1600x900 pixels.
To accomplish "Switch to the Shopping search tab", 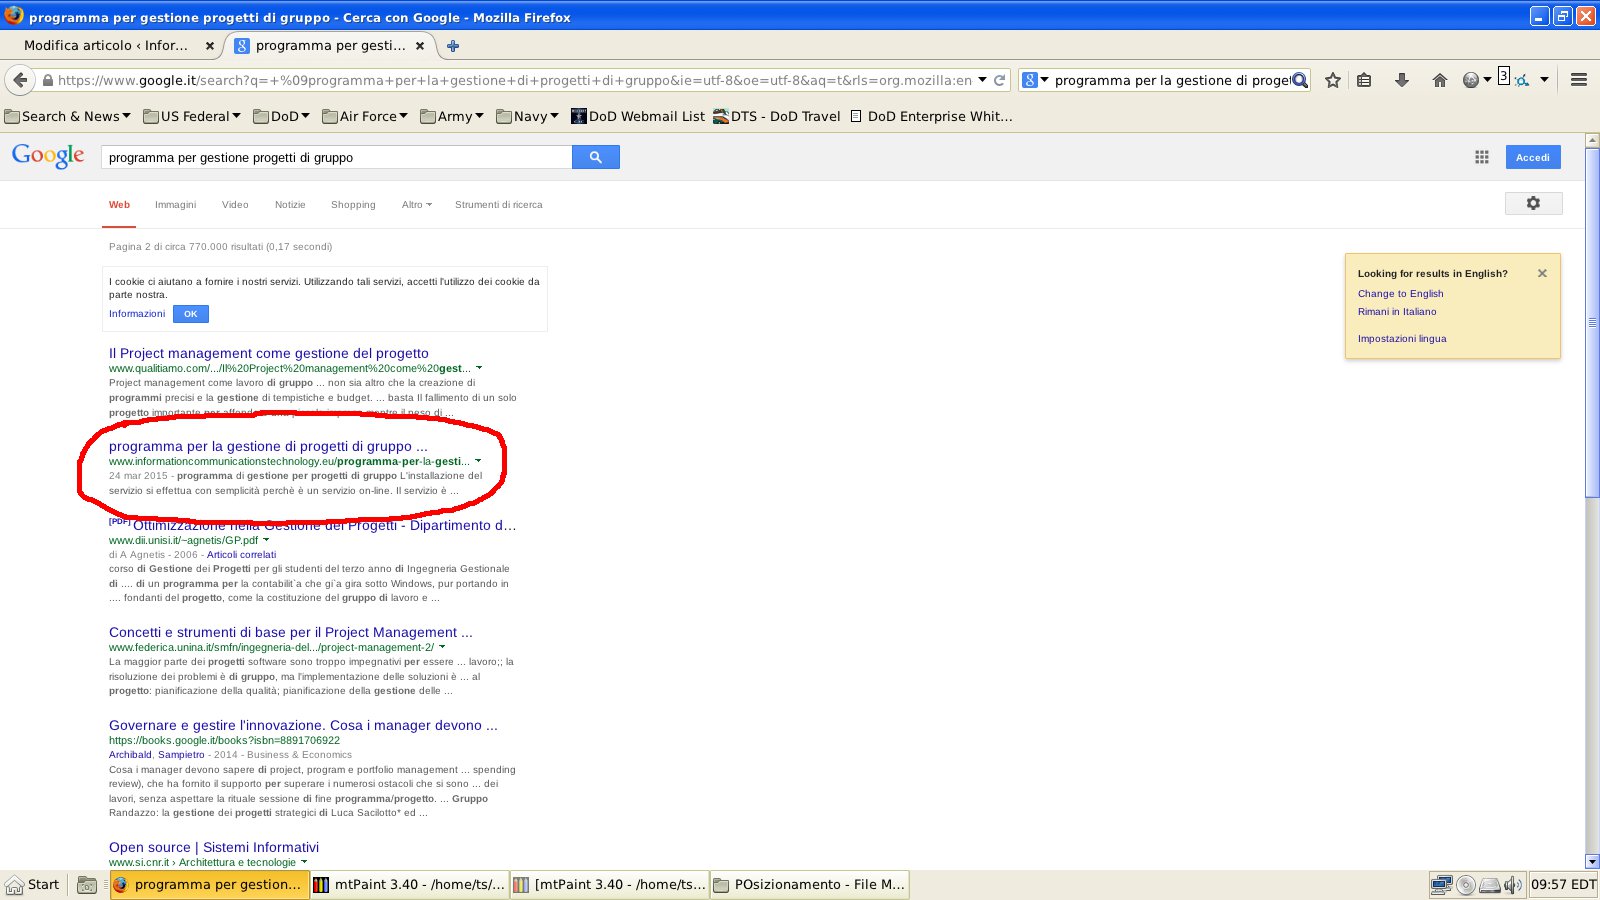I will 353,204.
